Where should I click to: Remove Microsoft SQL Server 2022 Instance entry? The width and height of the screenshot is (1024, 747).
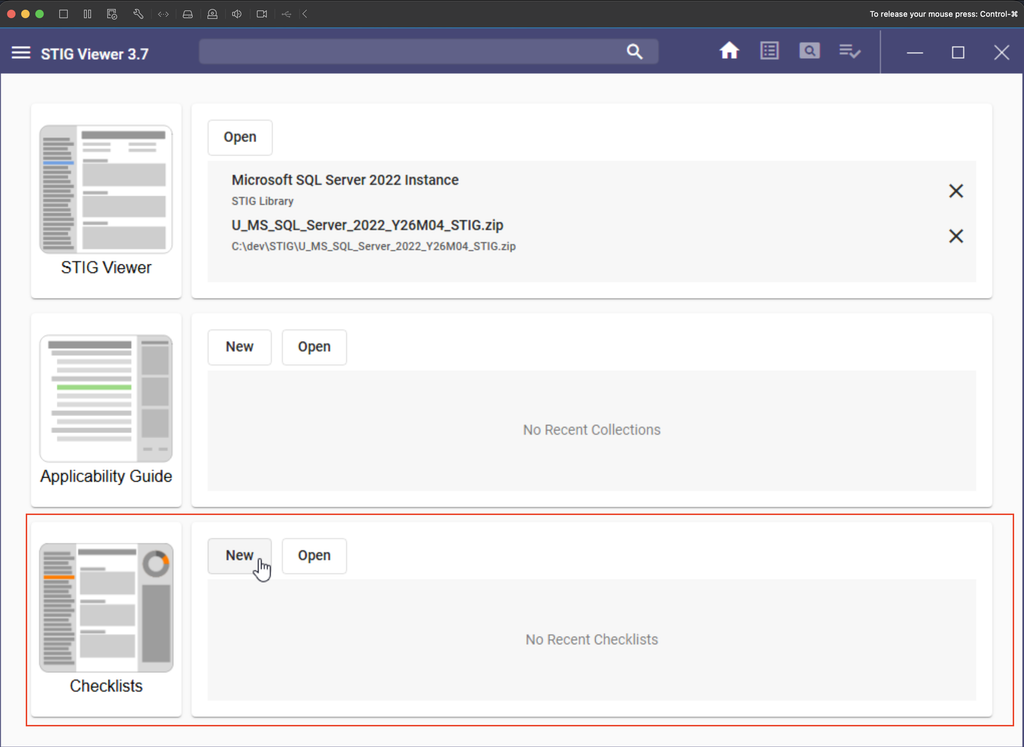click(x=956, y=191)
